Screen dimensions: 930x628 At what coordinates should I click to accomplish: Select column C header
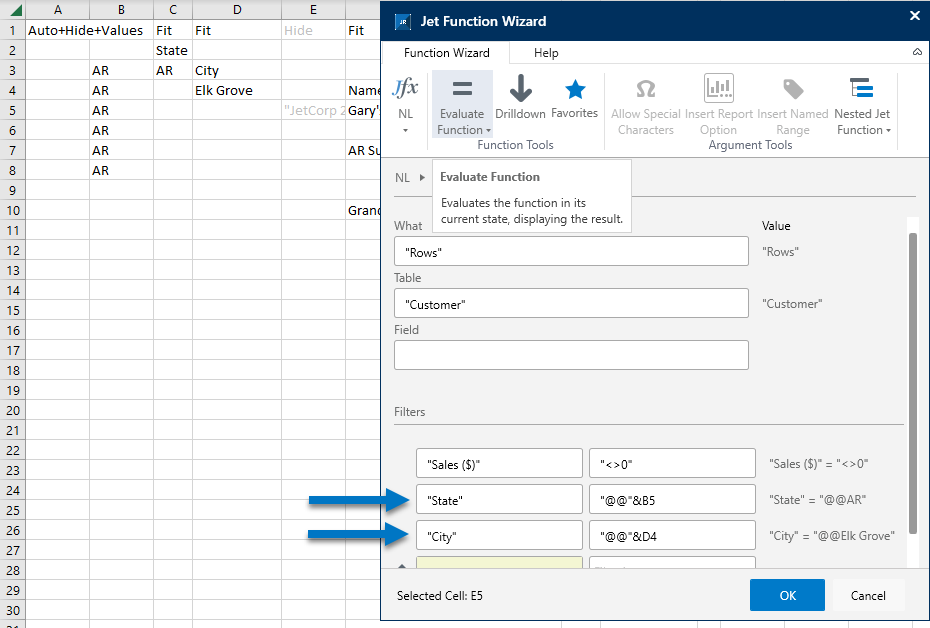pyautogui.click(x=173, y=9)
